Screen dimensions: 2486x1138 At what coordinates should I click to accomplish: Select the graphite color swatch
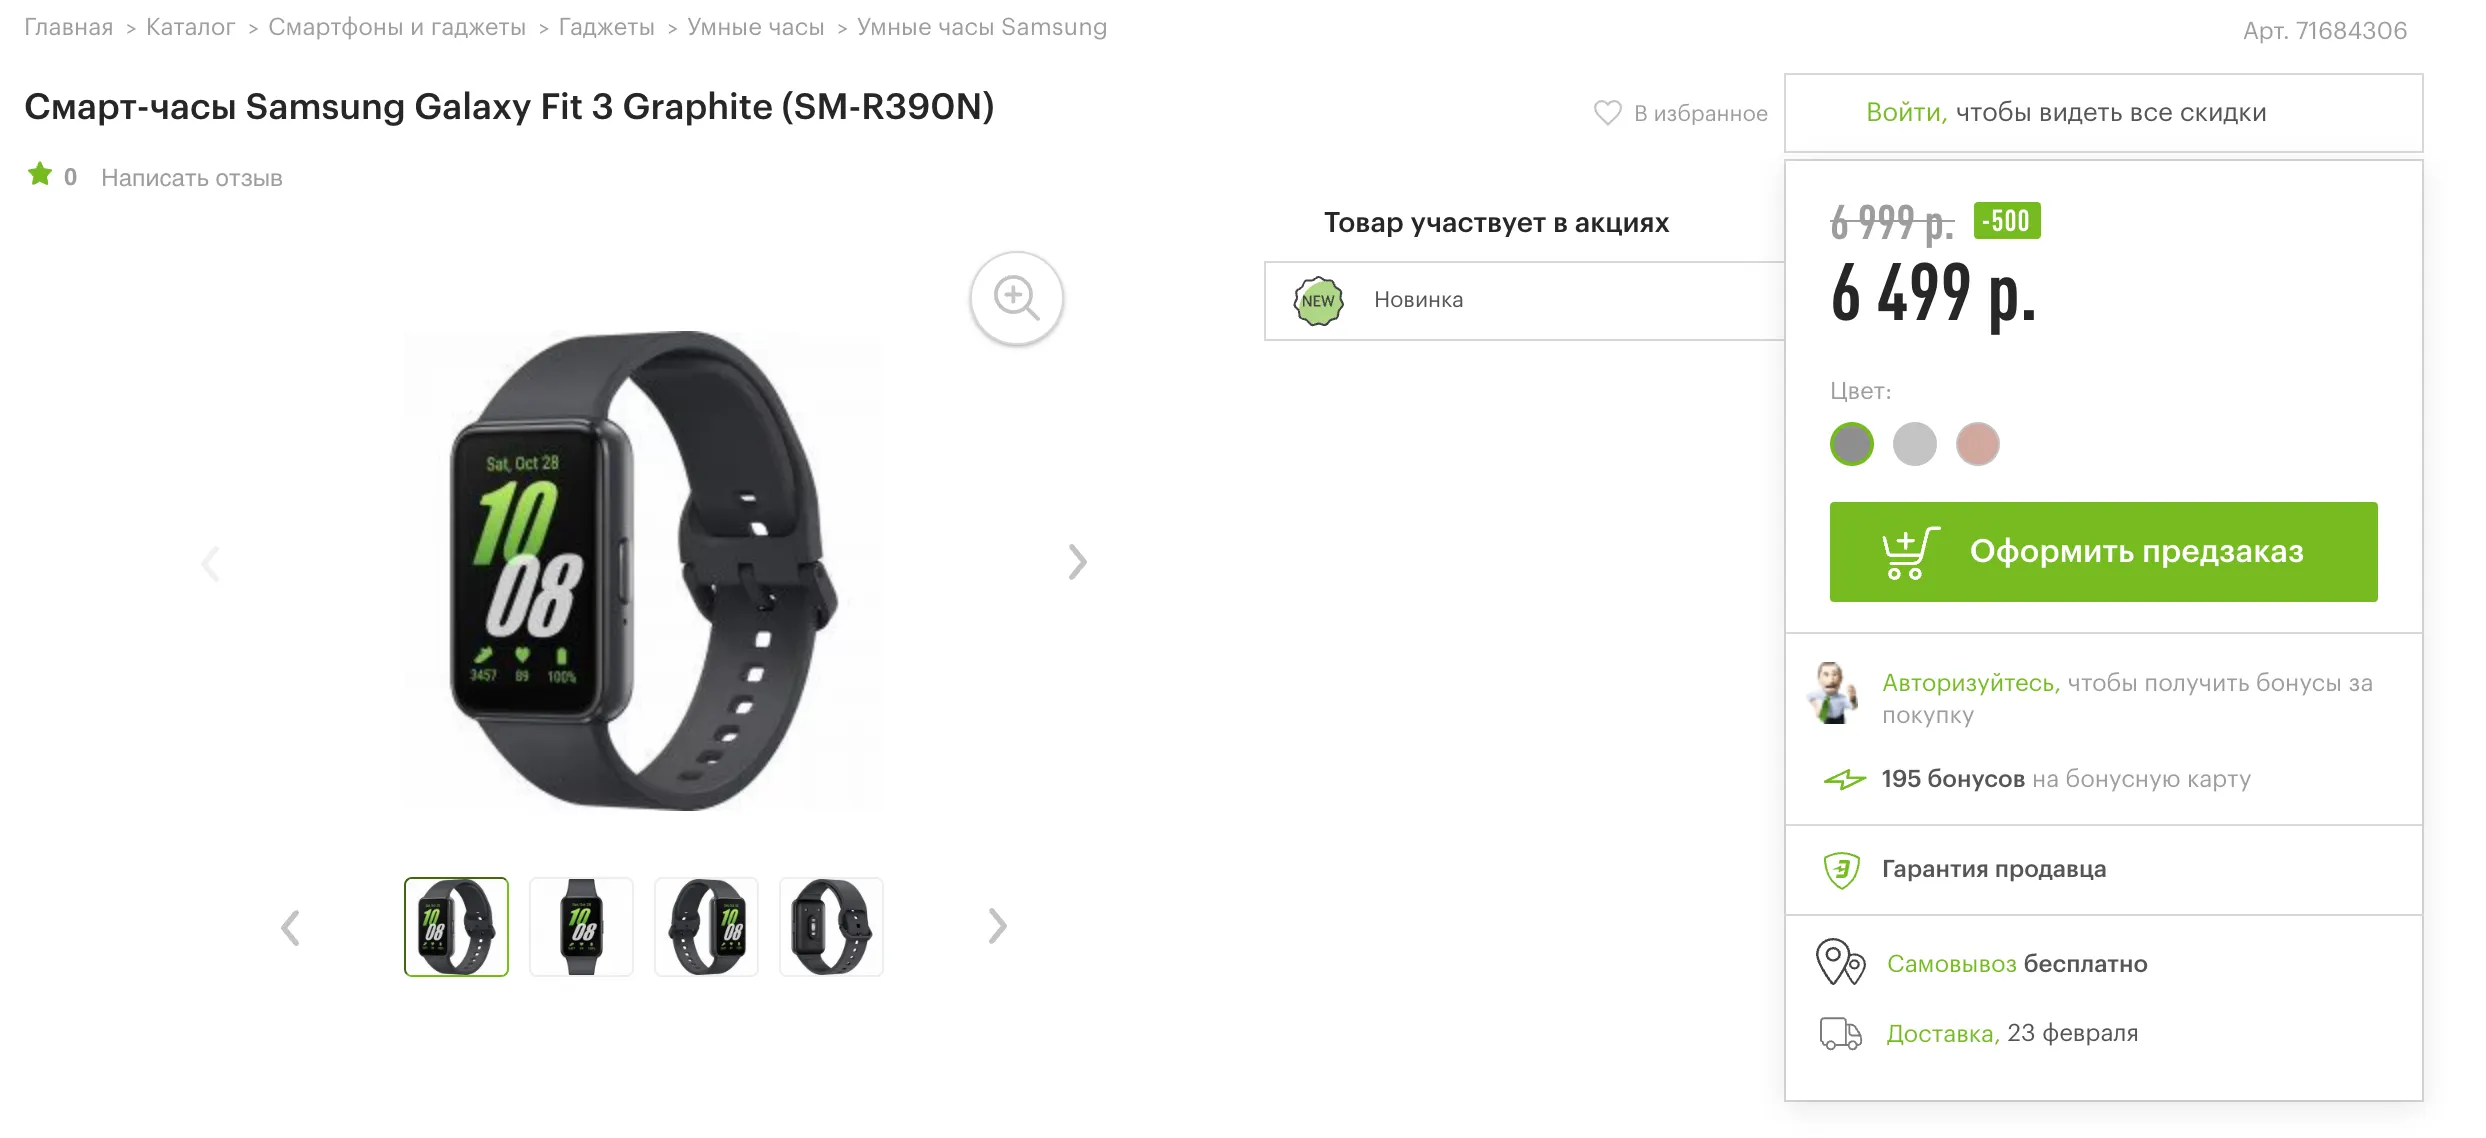(x=1852, y=444)
